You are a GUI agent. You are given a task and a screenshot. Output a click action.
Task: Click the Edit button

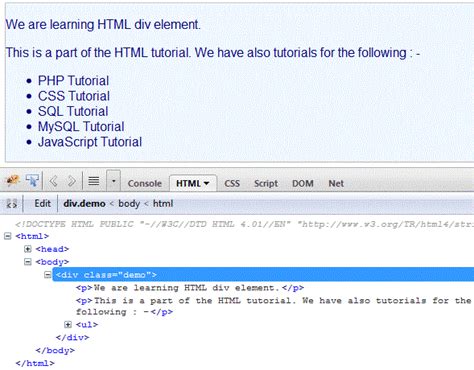(43, 203)
